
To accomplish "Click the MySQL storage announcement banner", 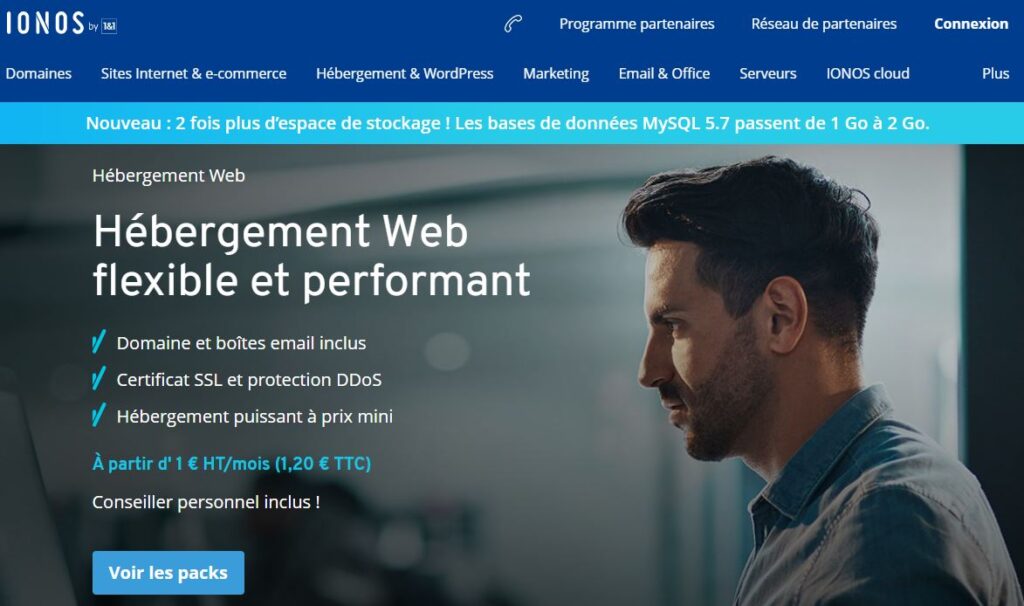I will click(507, 123).
